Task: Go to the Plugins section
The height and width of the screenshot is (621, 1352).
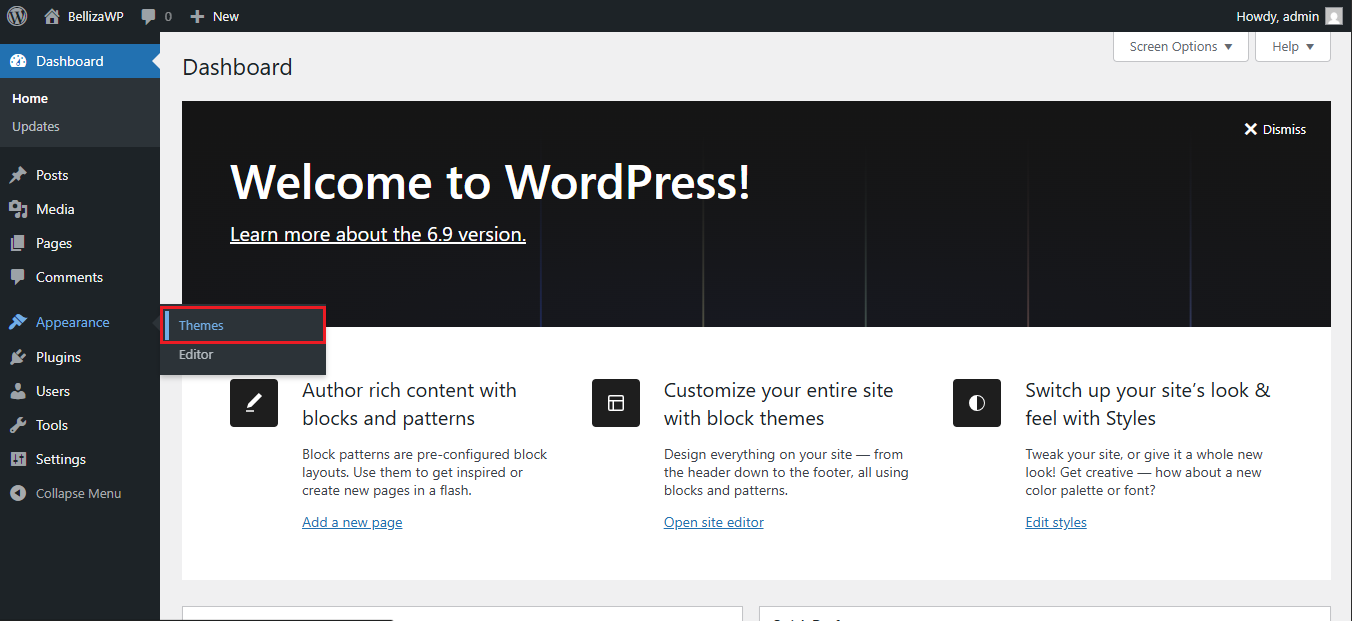Action: point(58,357)
